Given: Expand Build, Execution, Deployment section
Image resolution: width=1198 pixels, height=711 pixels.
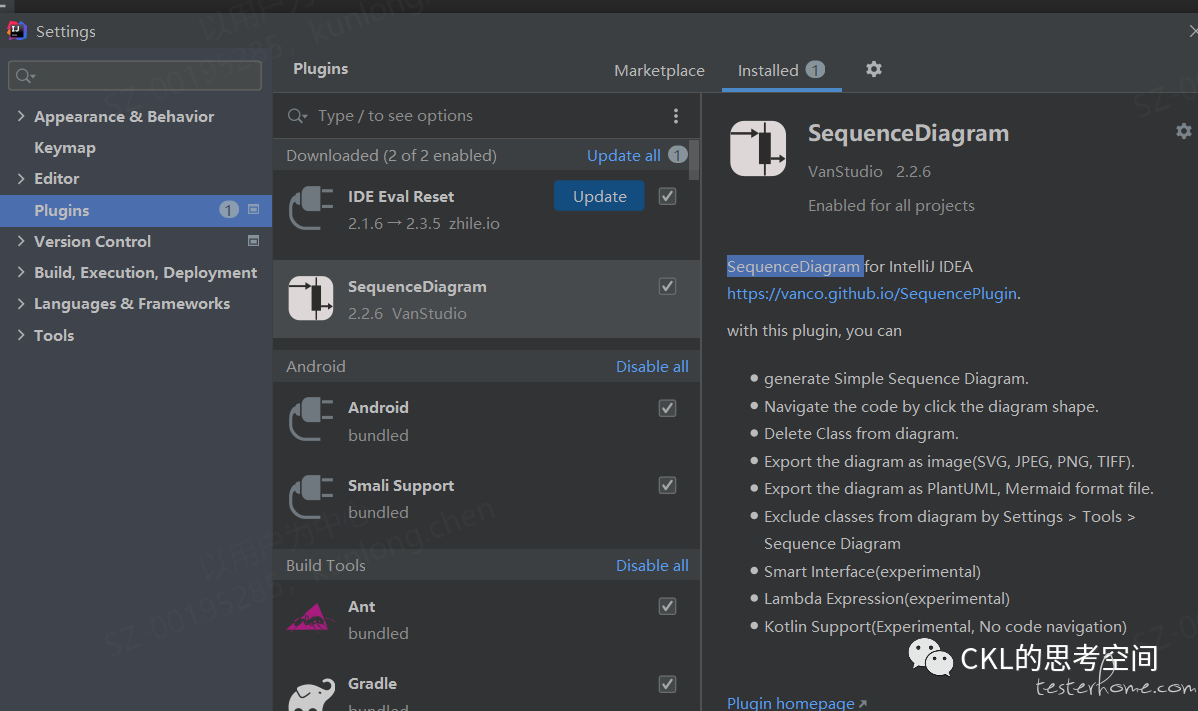Looking at the screenshot, I should click(21, 272).
